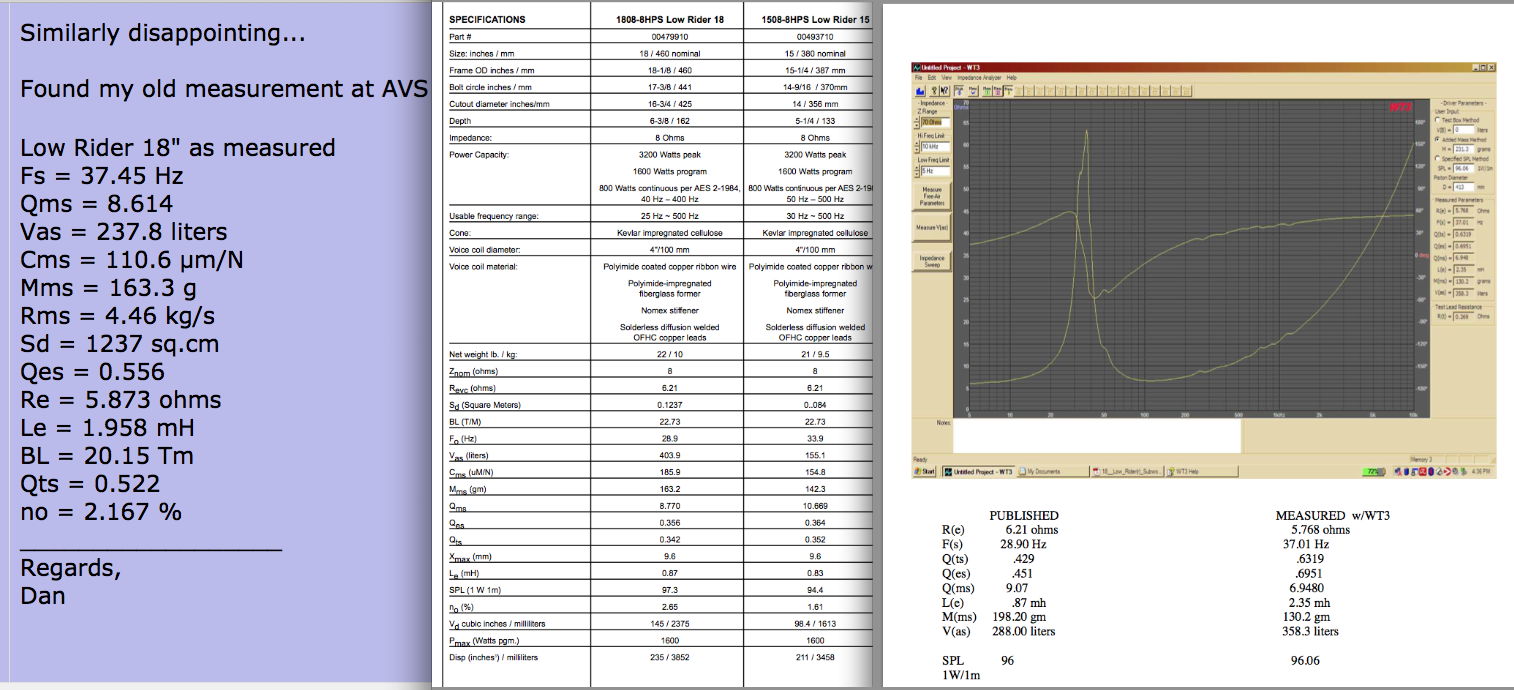Click the measured R(e) 5.768 value box

1463,211
